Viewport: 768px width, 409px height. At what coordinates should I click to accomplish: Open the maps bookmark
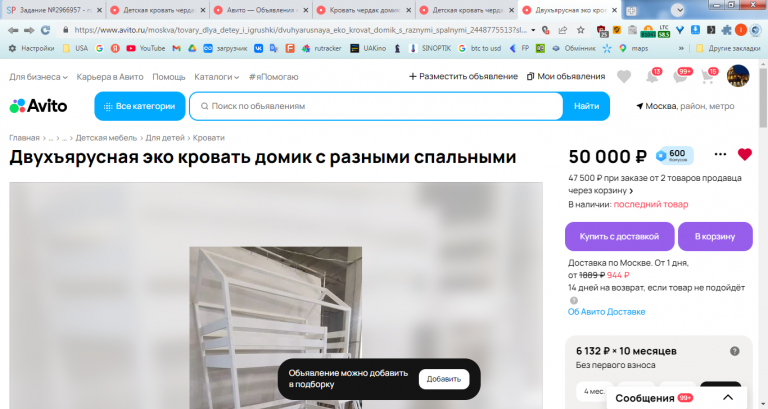click(633, 48)
